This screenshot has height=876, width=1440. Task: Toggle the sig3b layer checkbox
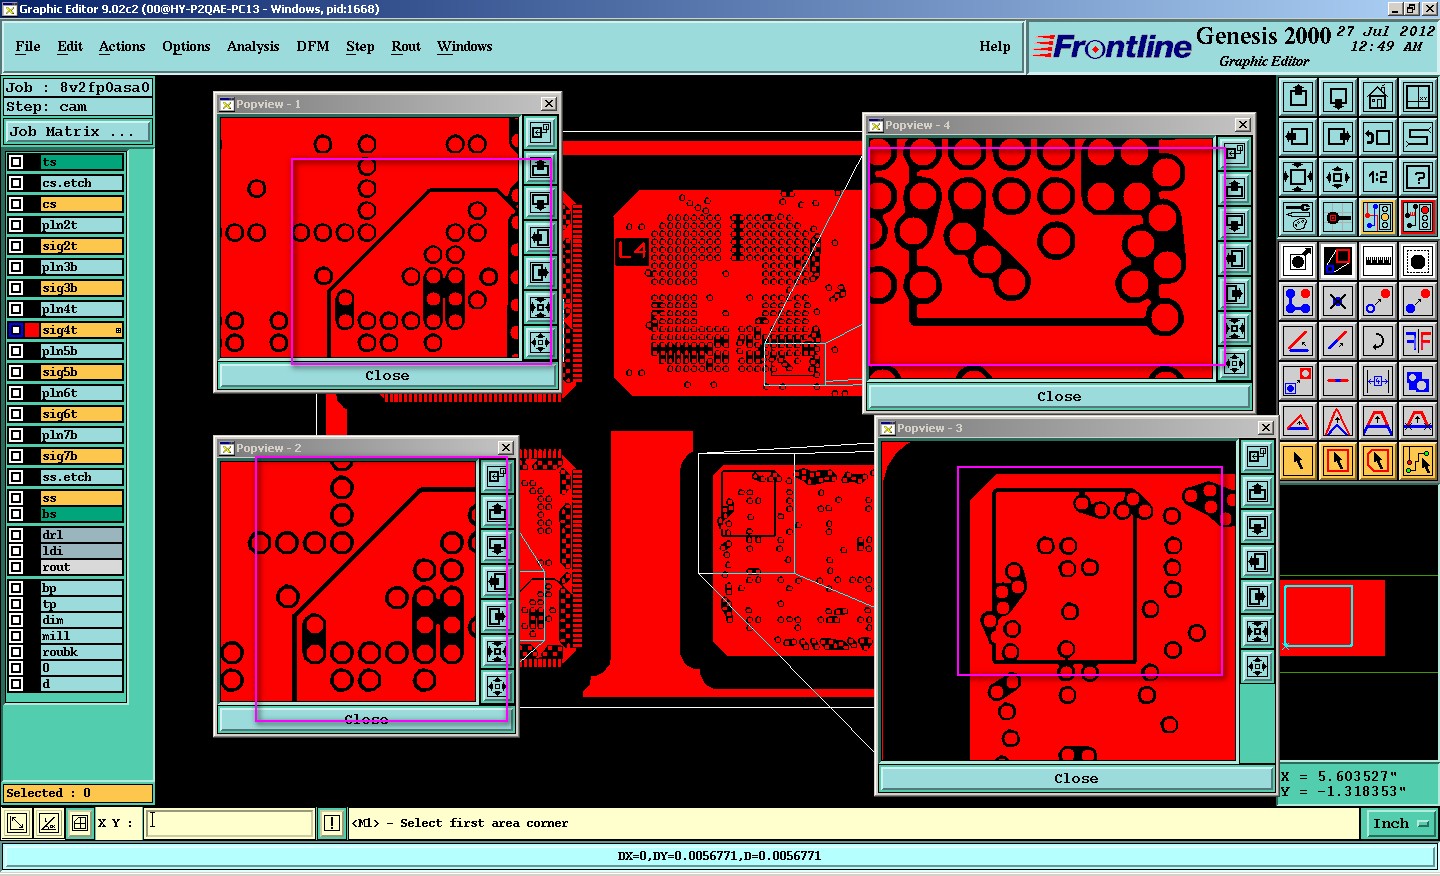tap(16, 288)
